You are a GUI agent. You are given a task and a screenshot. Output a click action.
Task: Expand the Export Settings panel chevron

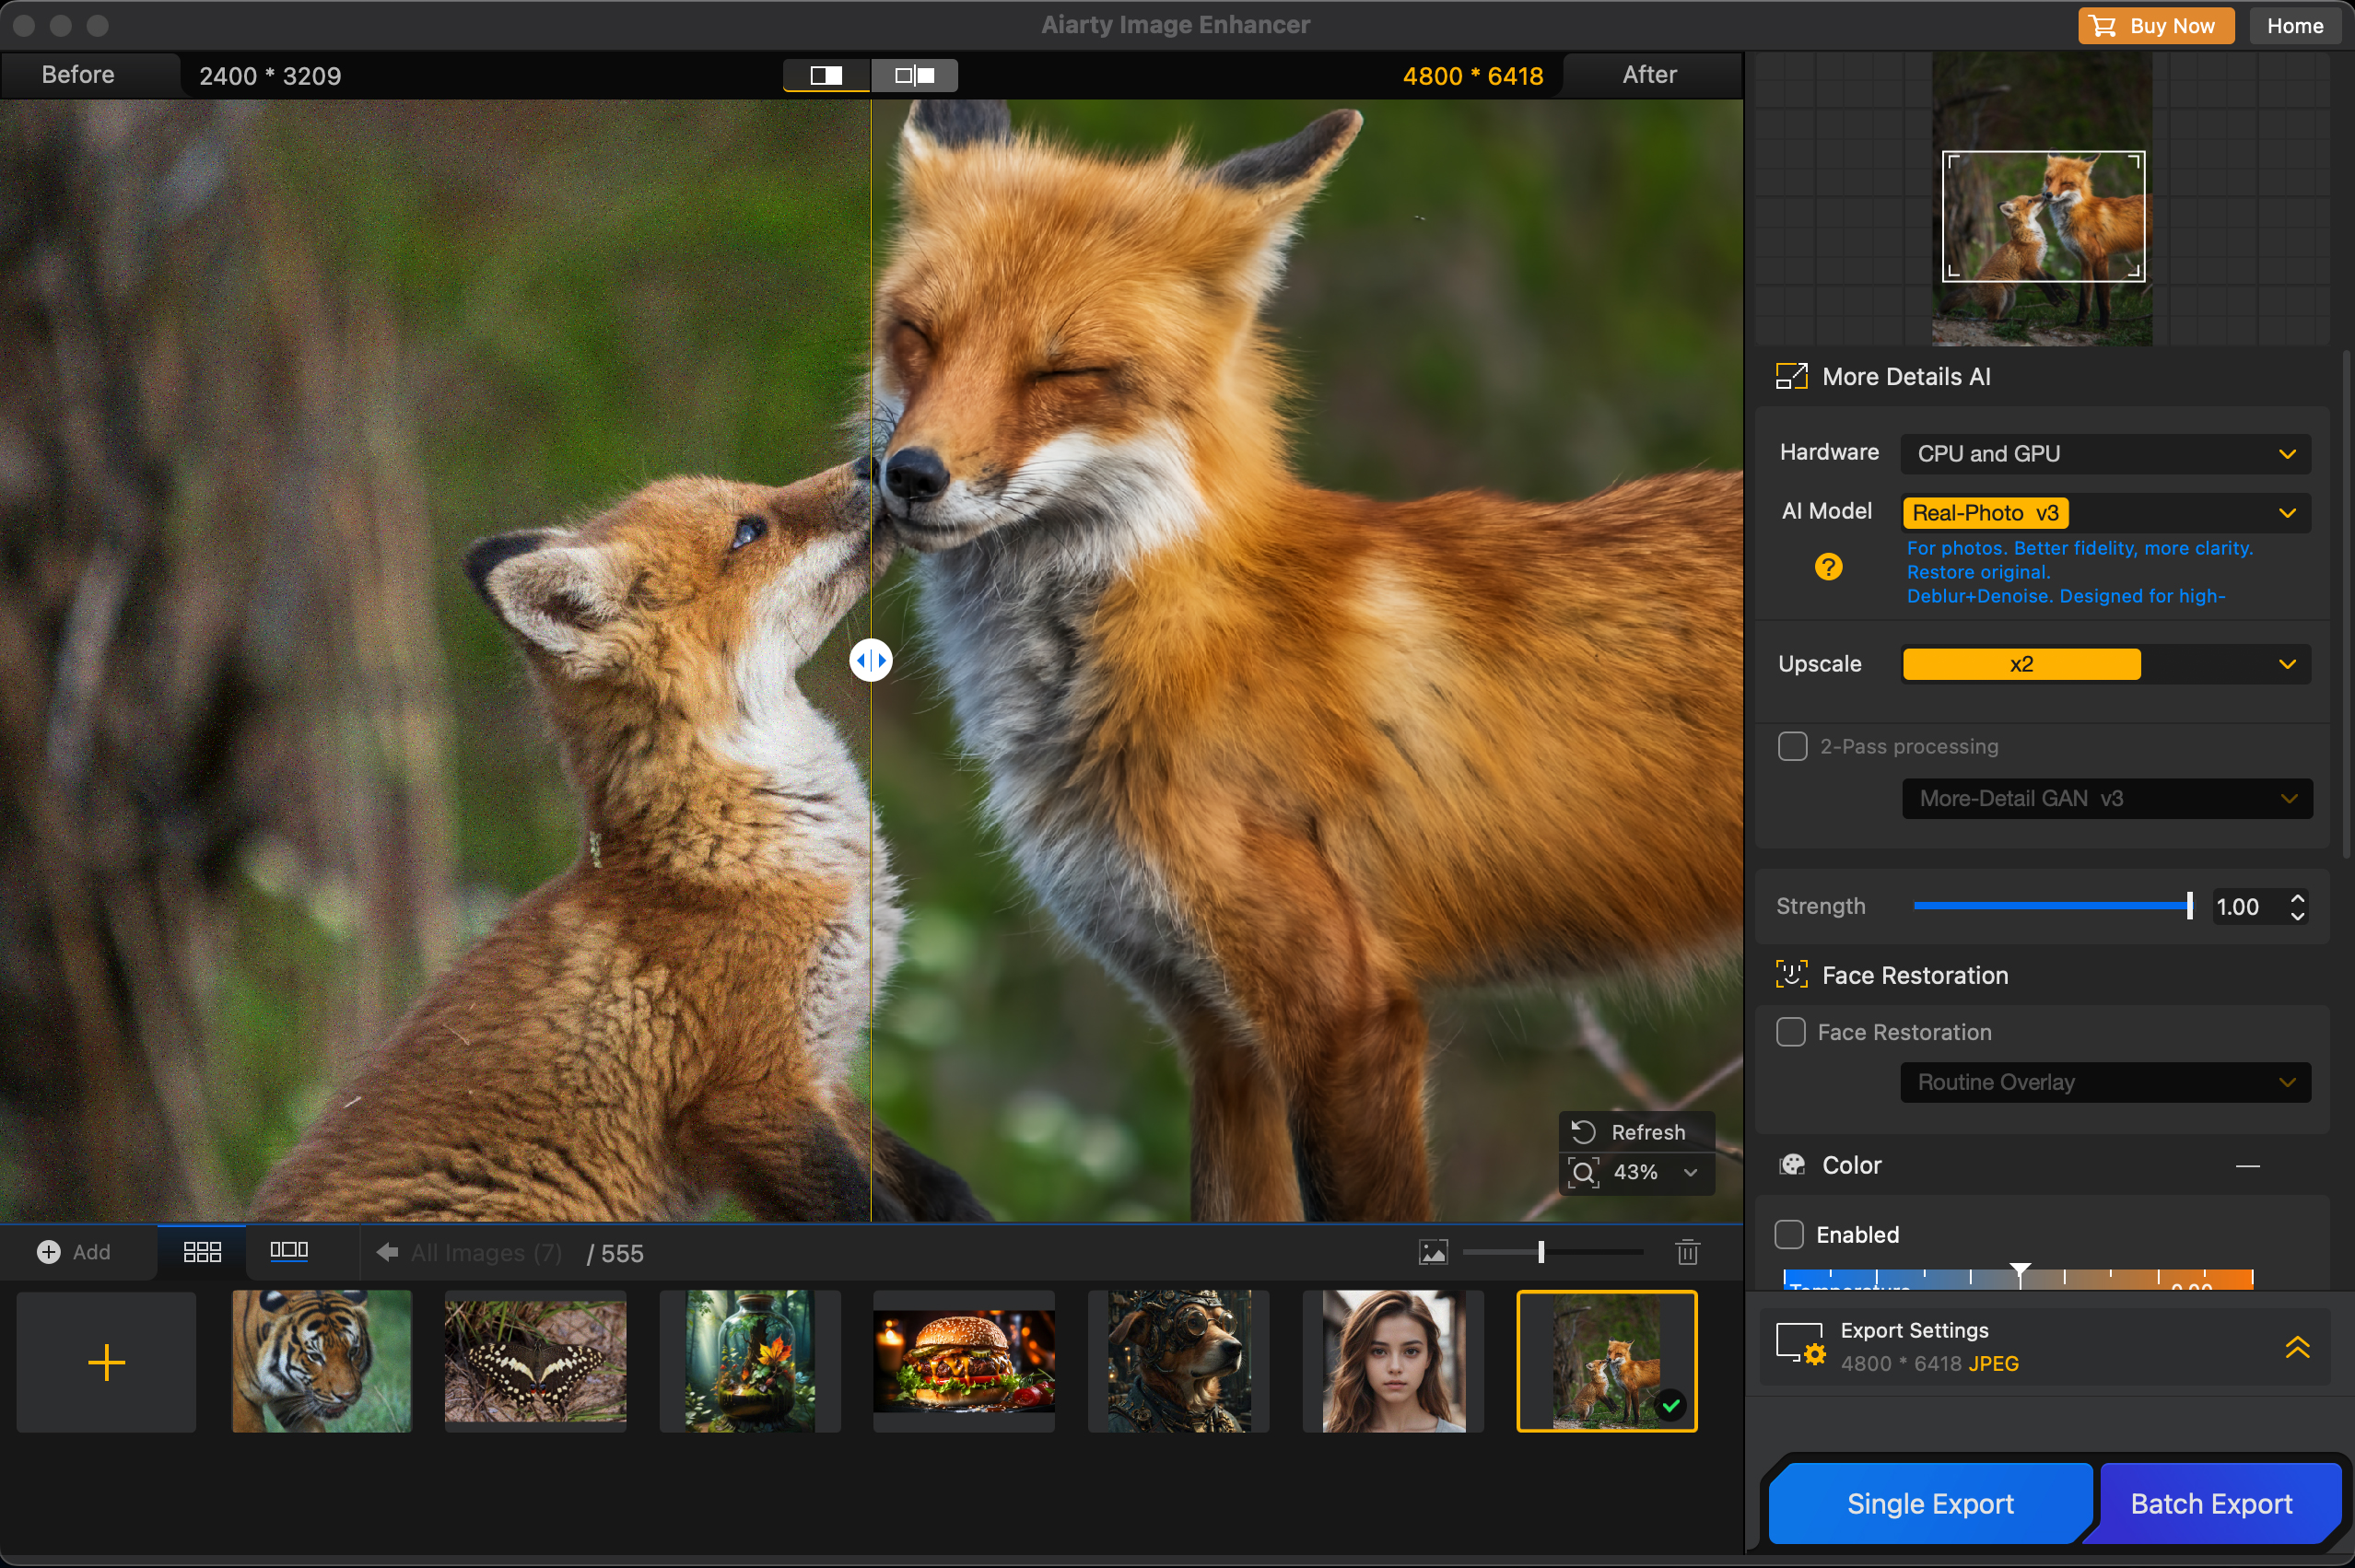pos(2297,1346)
